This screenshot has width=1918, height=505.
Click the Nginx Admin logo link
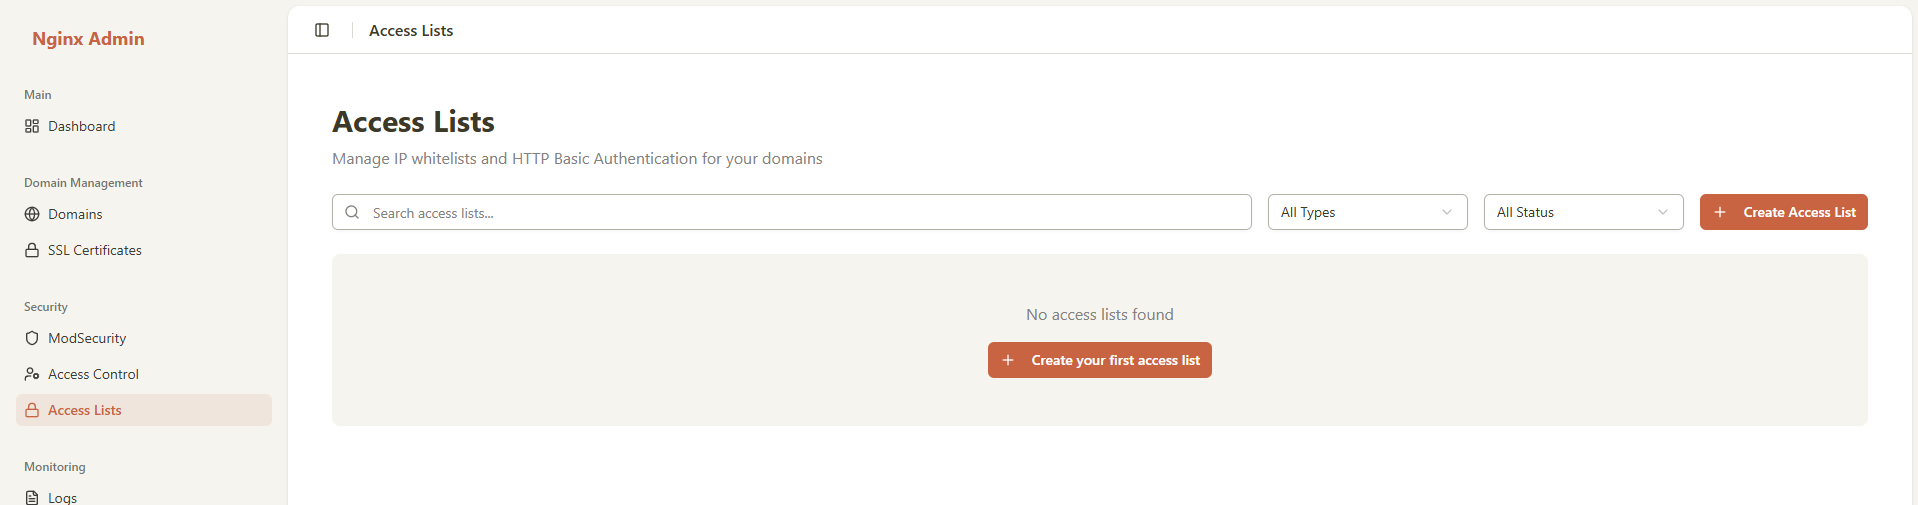point(88,38)
